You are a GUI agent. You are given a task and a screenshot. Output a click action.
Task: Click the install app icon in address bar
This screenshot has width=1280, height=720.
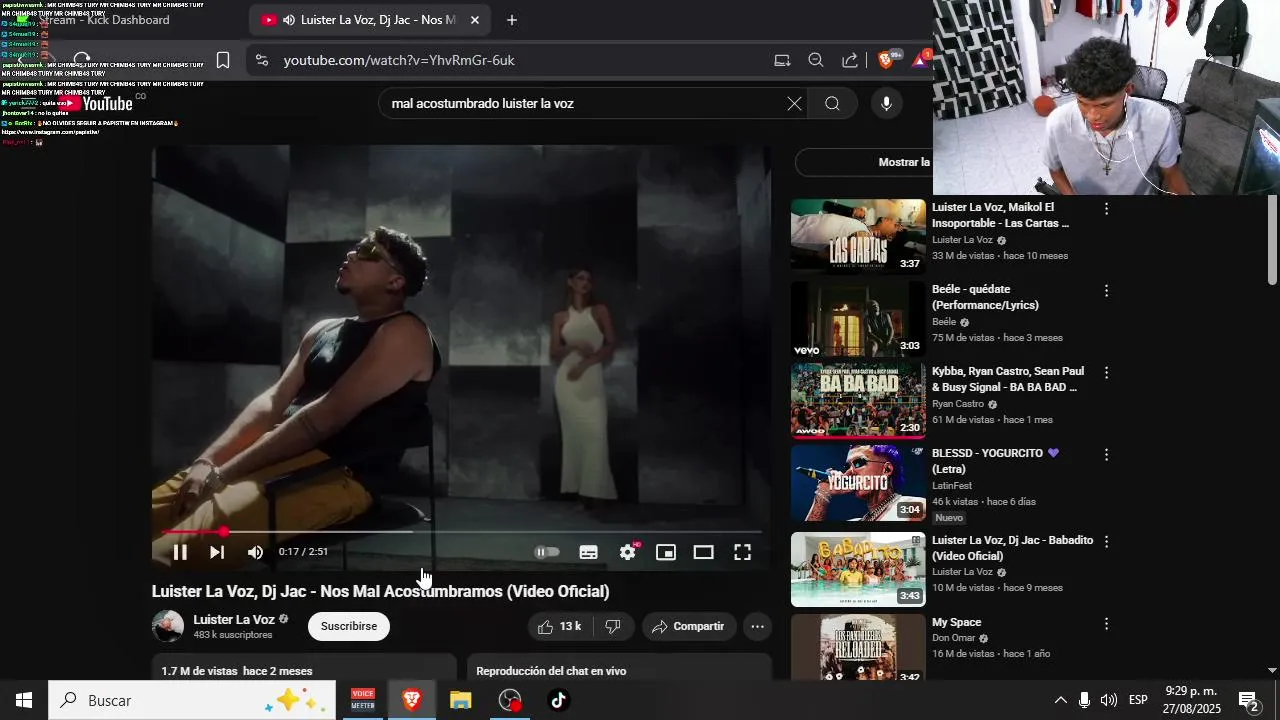[x=782, y=60]
